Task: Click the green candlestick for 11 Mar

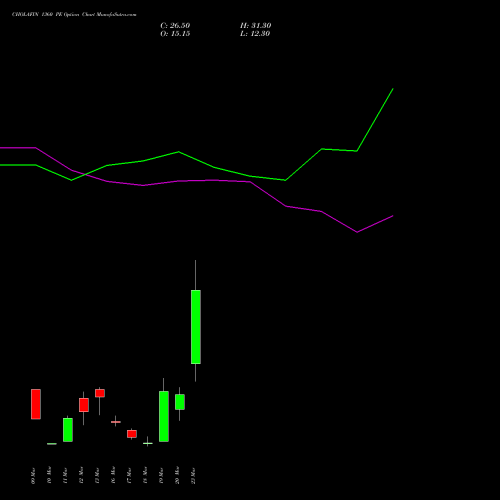Action: point(68,430)
